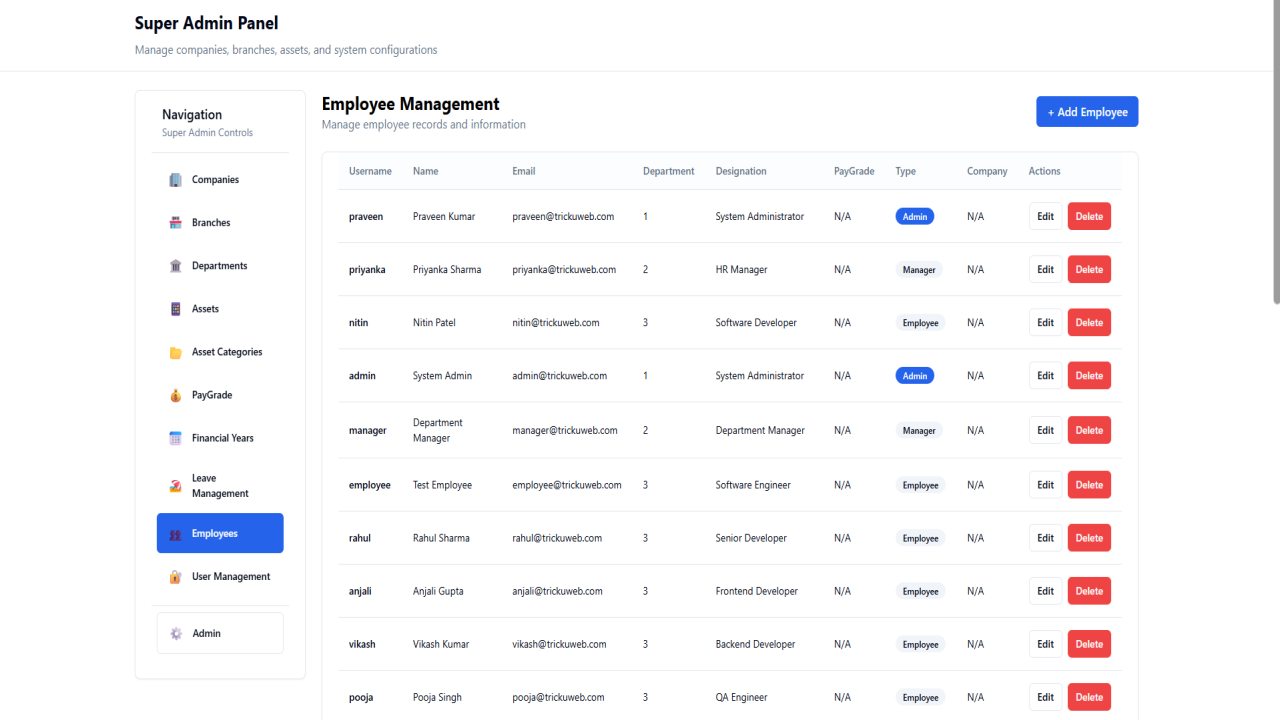The image size is (1280, 720).
Task: Click the Employees people icon
Action: (x=176, y=534)
